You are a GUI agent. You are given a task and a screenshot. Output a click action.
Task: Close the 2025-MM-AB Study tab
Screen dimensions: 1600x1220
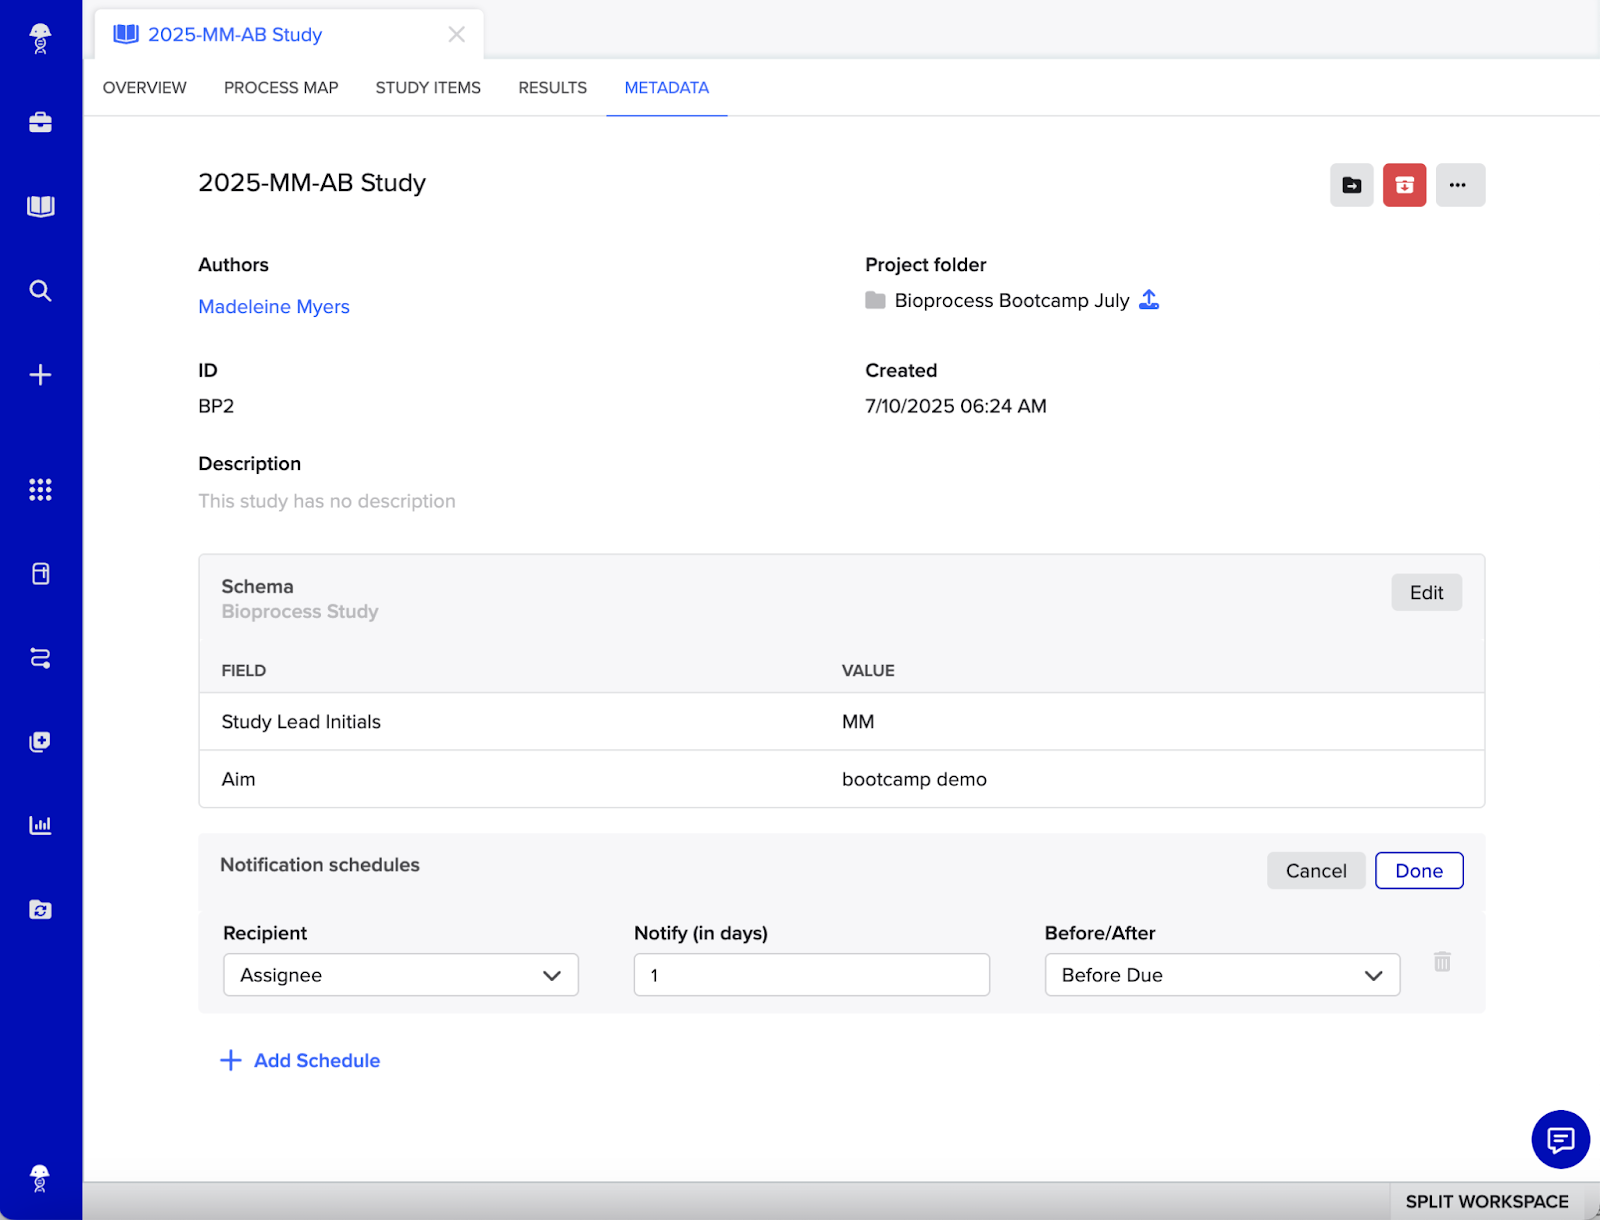[457, 35]
